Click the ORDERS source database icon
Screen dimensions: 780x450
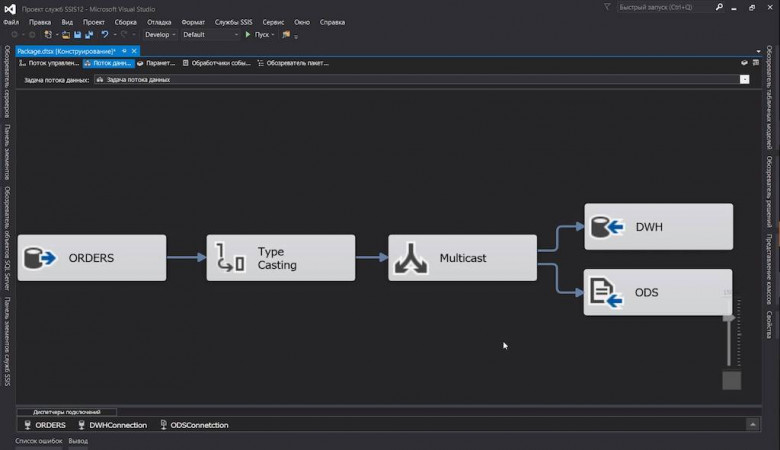coord(40,258)
